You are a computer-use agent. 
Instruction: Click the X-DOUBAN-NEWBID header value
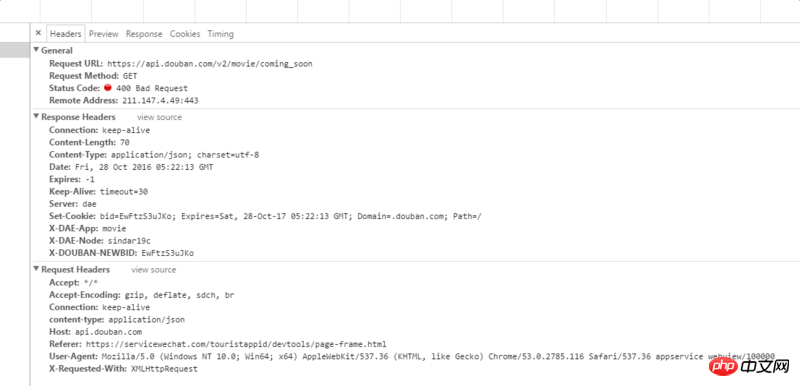[x=167, y=253]
